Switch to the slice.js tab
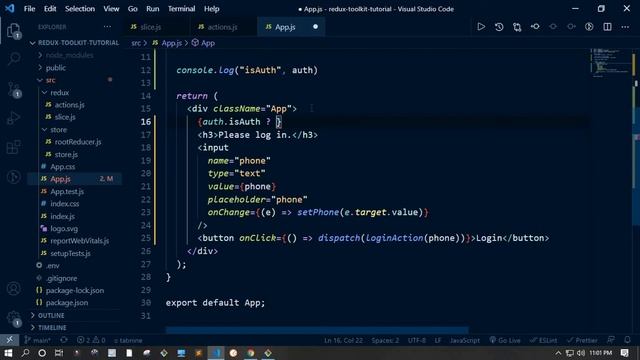Viewport: 640px width, 360px height. coord(156,27)
